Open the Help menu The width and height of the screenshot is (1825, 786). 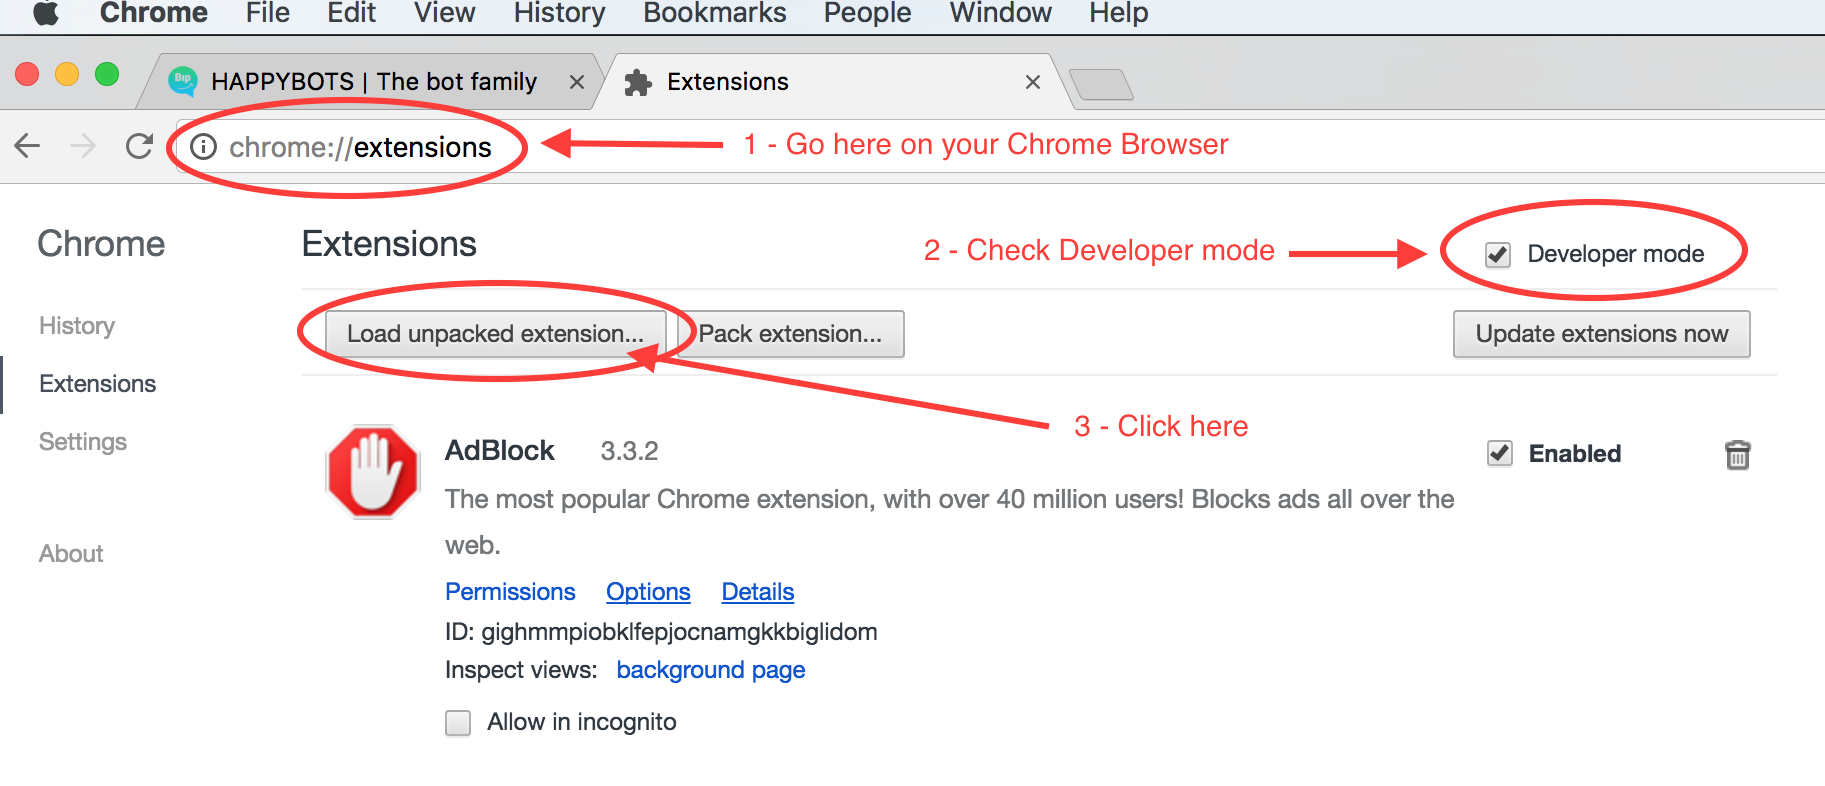(x=1119, y=13)
